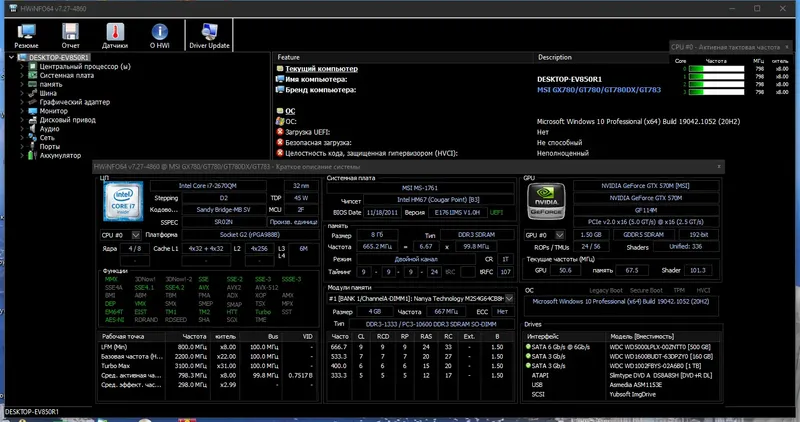
Task: Open the Резюме summary toolbar icon
Action: point(26,36)
